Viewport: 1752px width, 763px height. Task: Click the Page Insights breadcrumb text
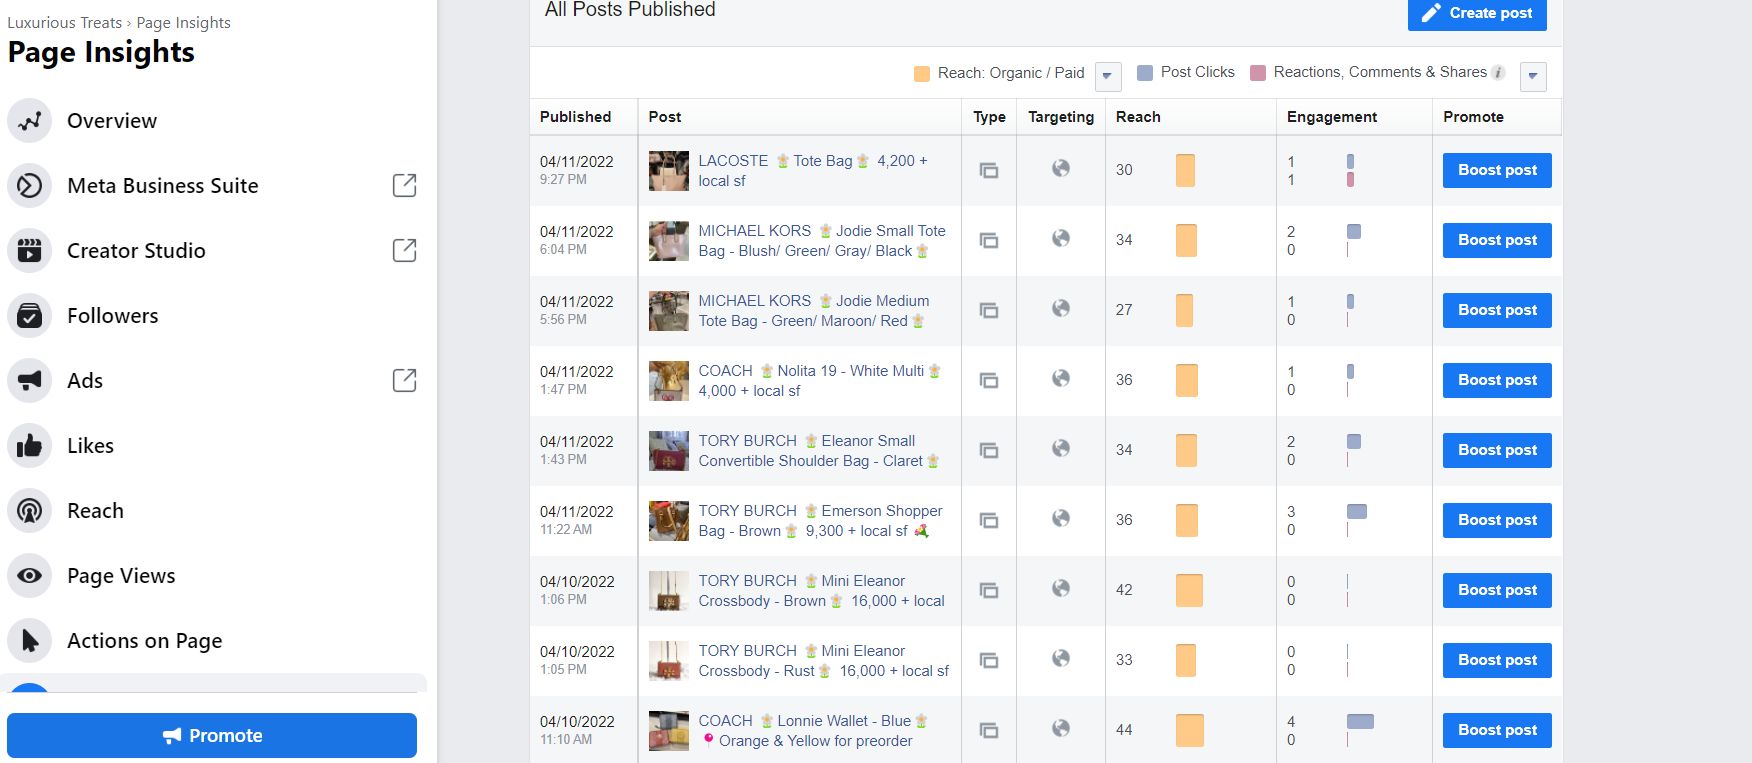(x=184, y=23)
